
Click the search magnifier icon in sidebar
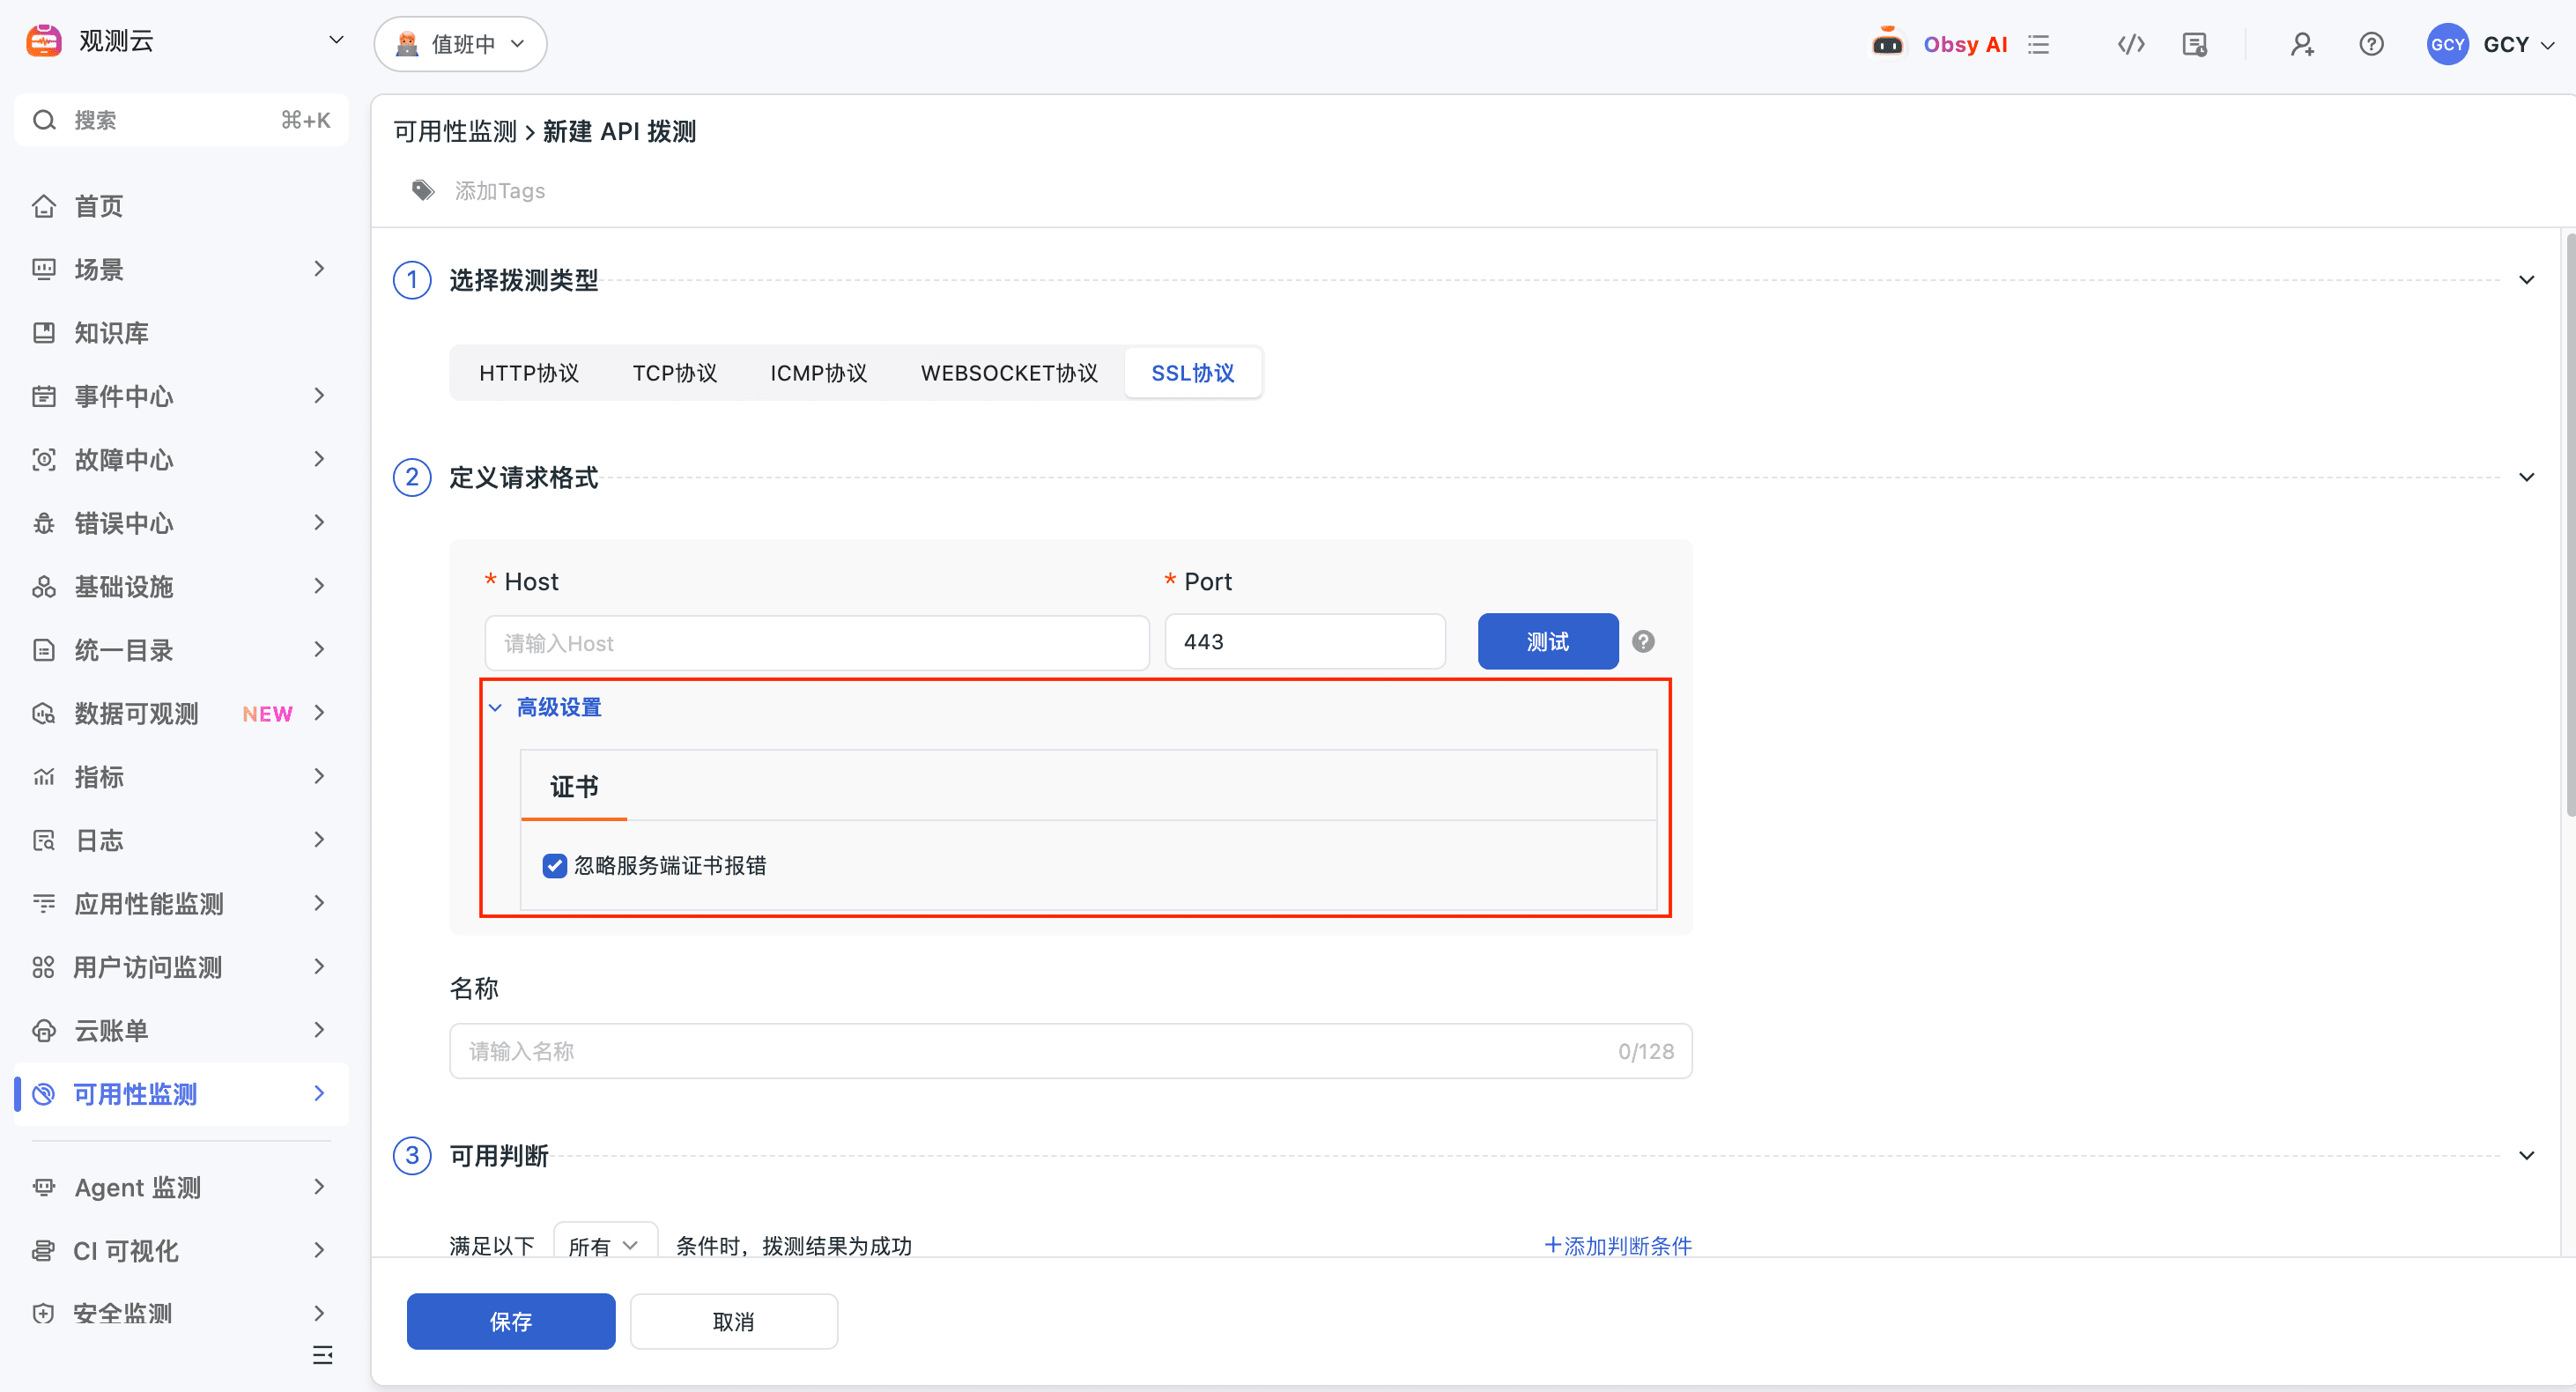pos(44,120)
